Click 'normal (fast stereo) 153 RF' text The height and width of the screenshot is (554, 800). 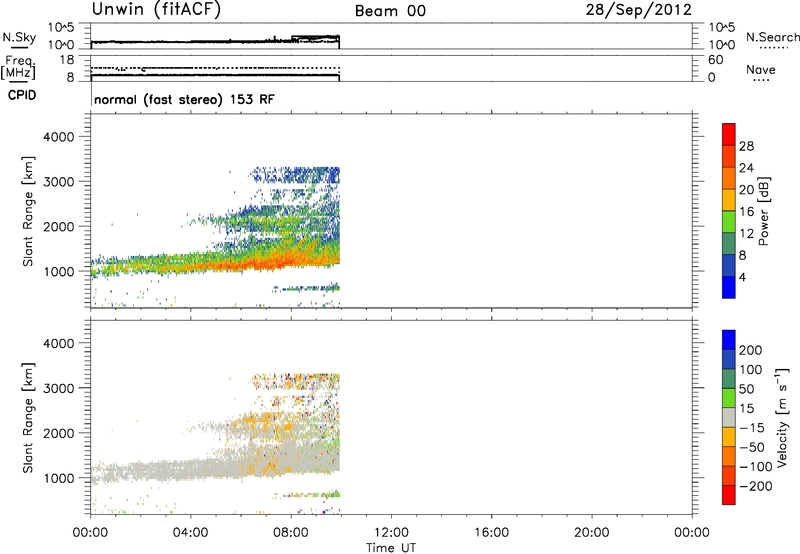[x=184, y=99]
